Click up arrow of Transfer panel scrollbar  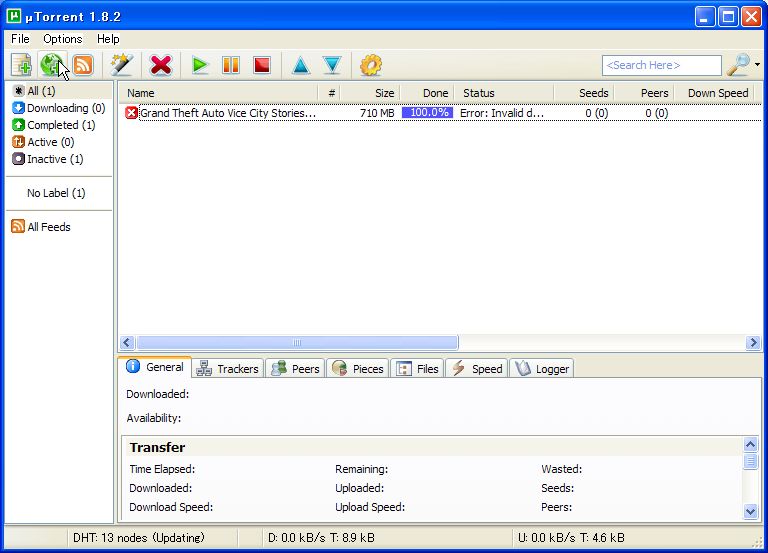coord(750,444)
